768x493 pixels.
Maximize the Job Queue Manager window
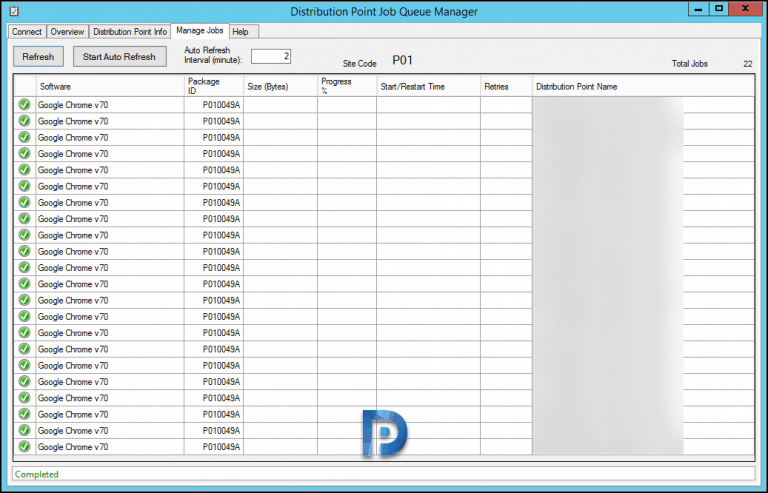click(719, 9)
